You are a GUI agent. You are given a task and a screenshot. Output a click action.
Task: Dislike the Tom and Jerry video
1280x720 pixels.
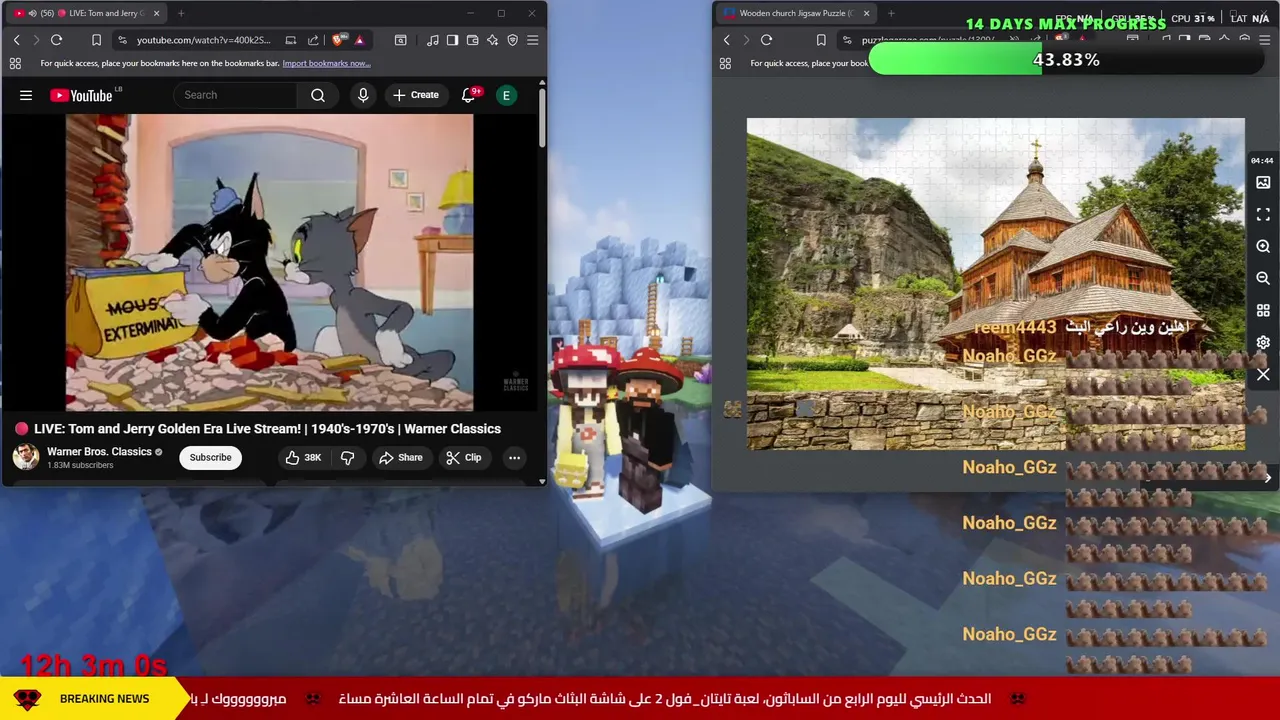[347, 457]
